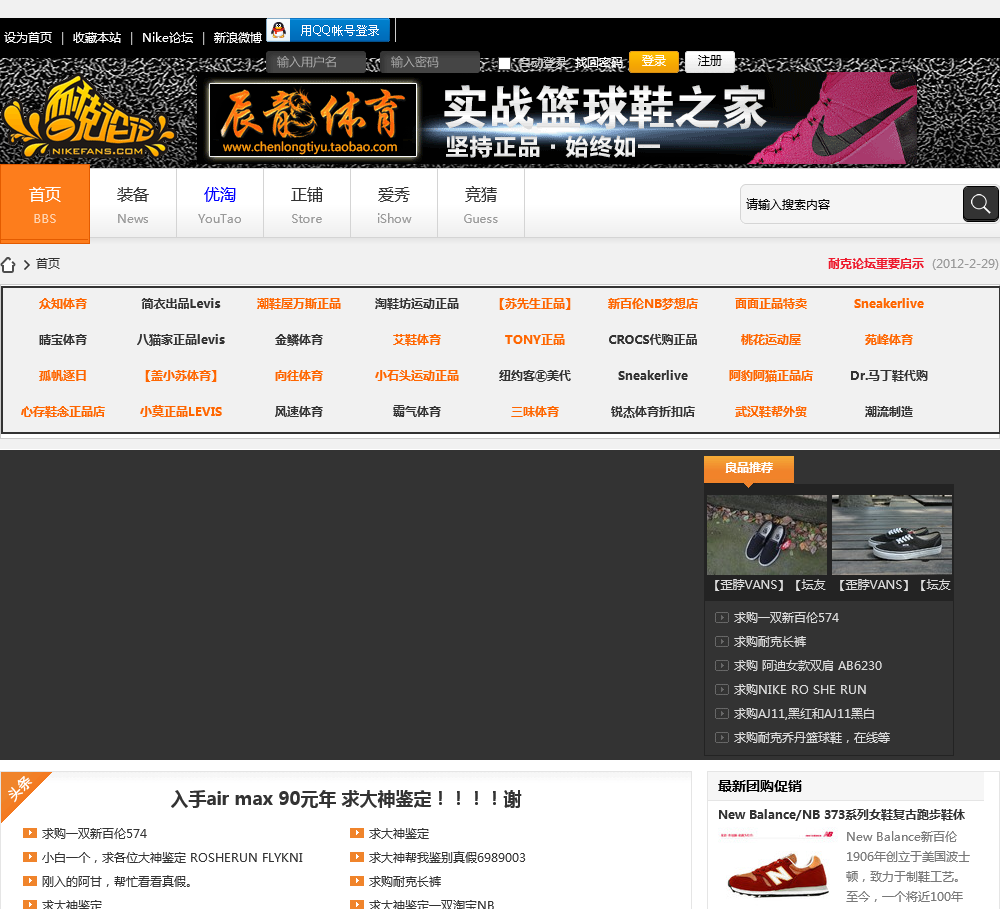1000x909 pixels.
Task: Open left 歪脖VANS slip-on shoes thumbnail
Action: (767, 535)
